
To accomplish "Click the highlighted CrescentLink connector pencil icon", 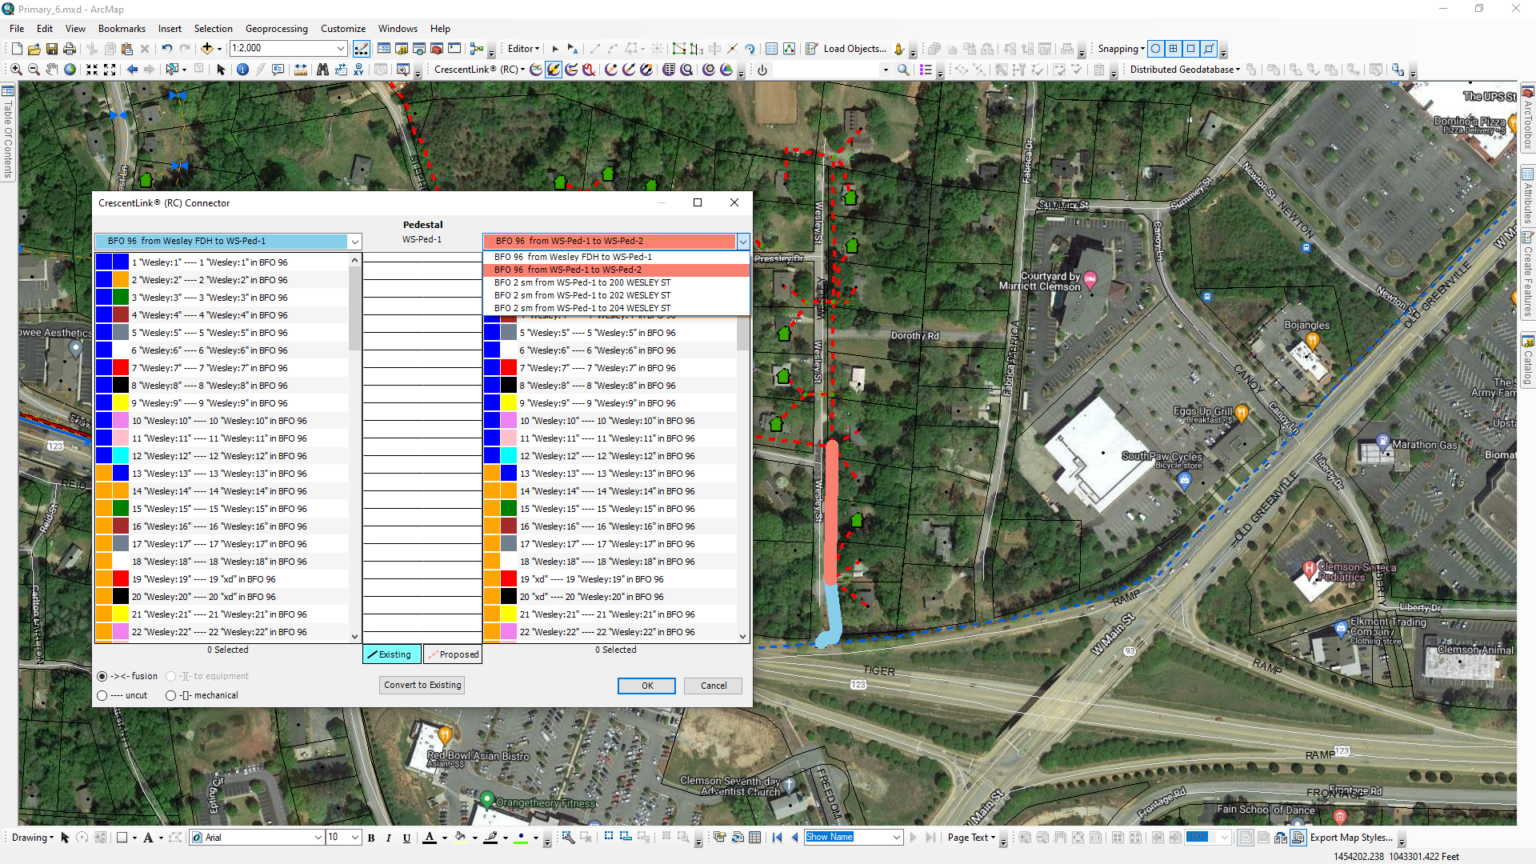I will tap(552, 69).
